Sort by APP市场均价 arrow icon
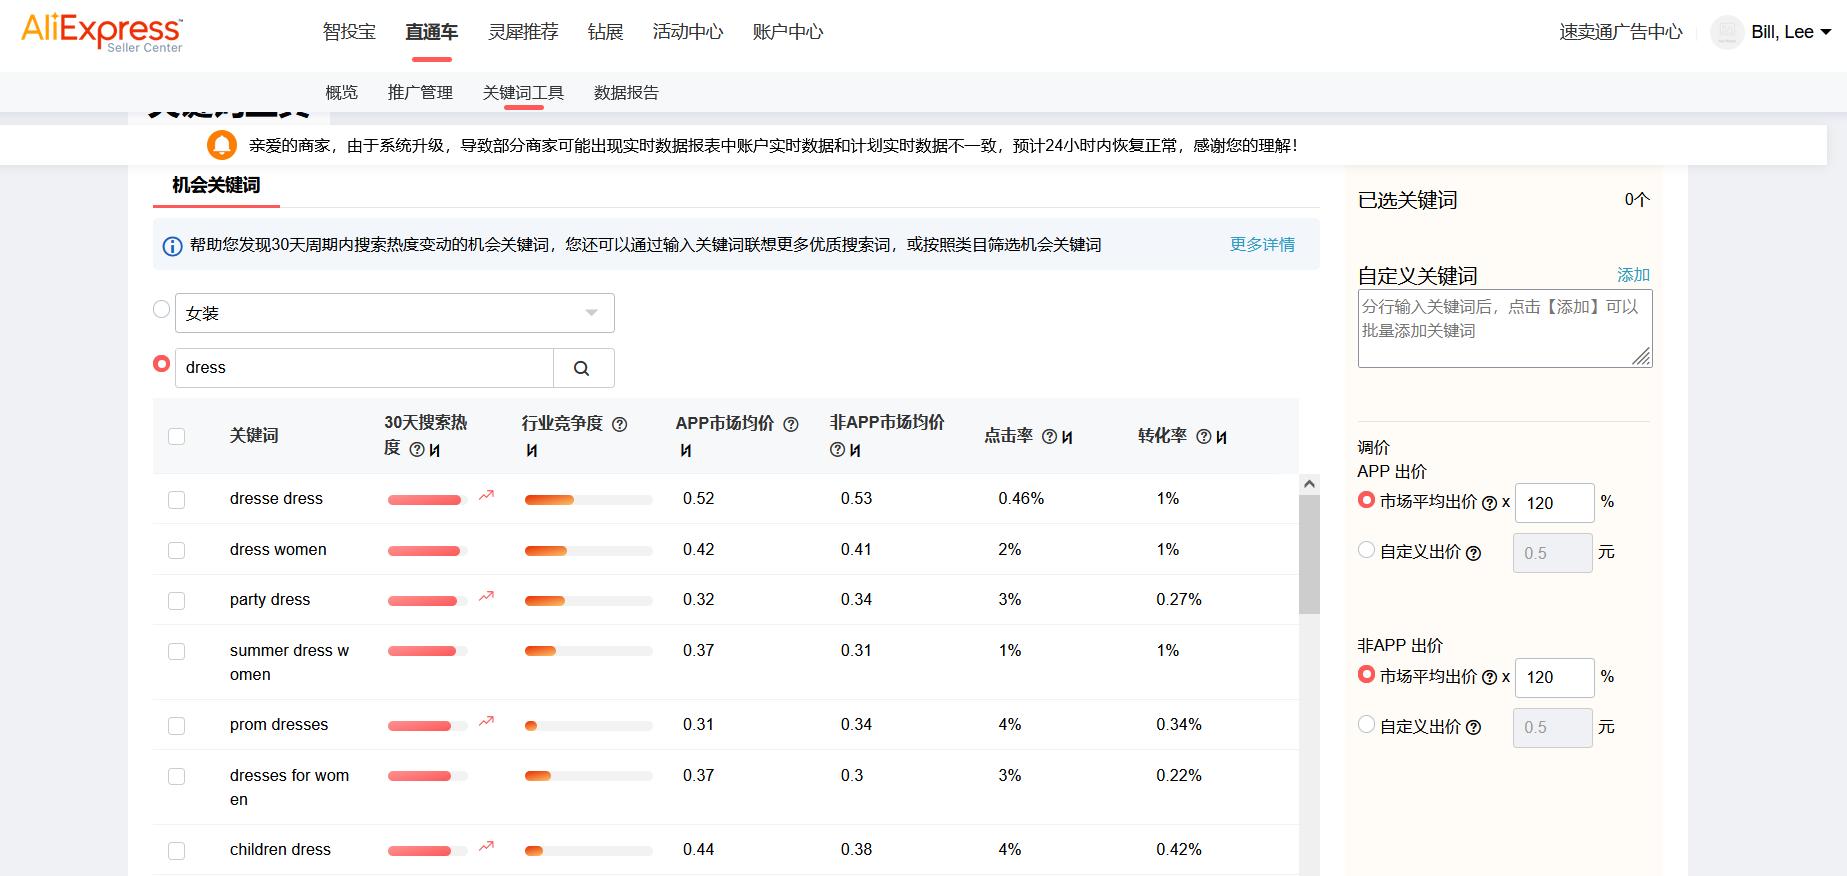This screenshot has height=876, width=1847. tap(685, 450)
